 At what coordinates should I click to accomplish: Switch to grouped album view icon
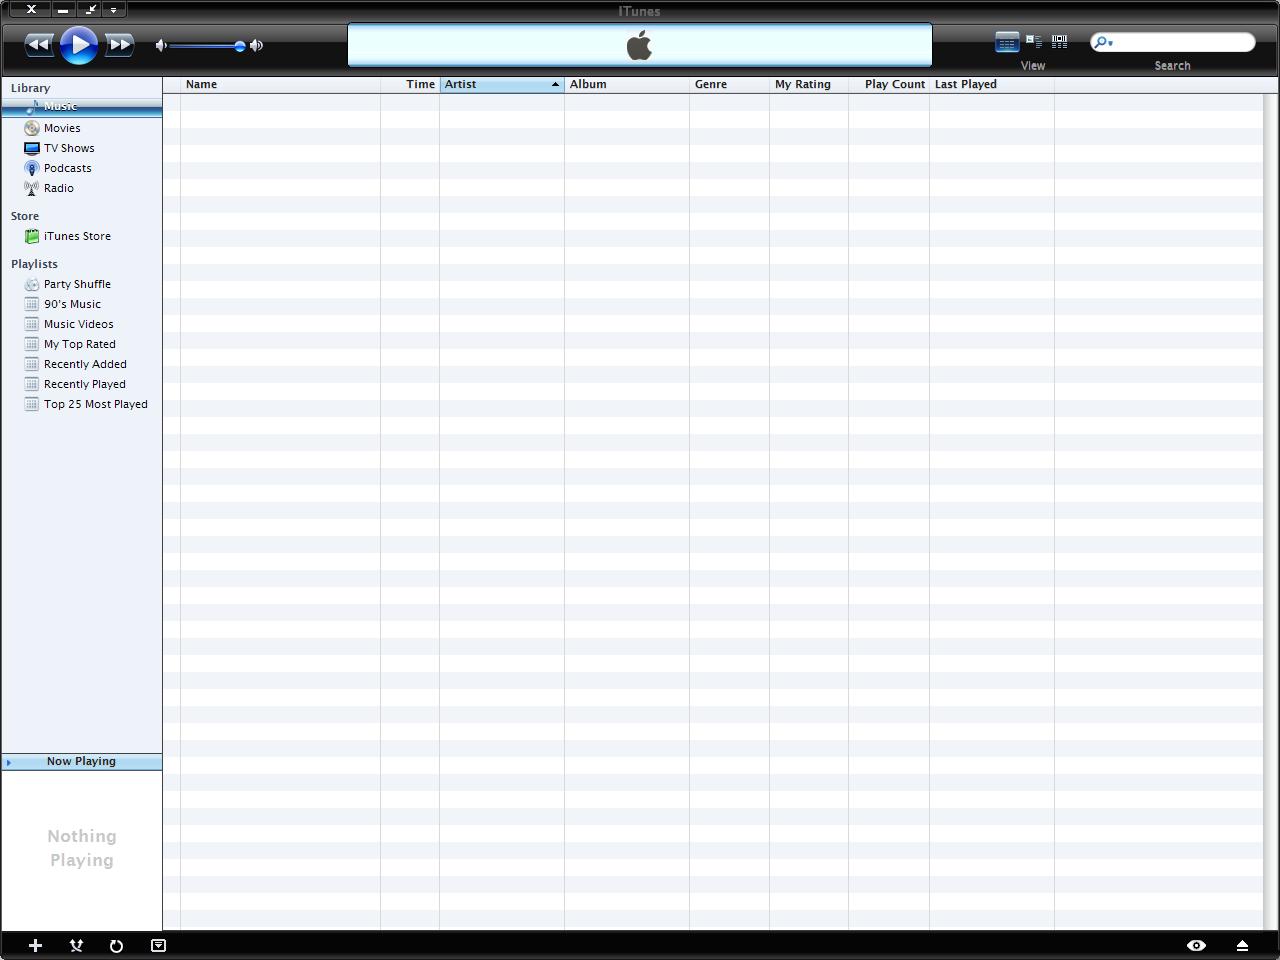[x=1034, y=41]
